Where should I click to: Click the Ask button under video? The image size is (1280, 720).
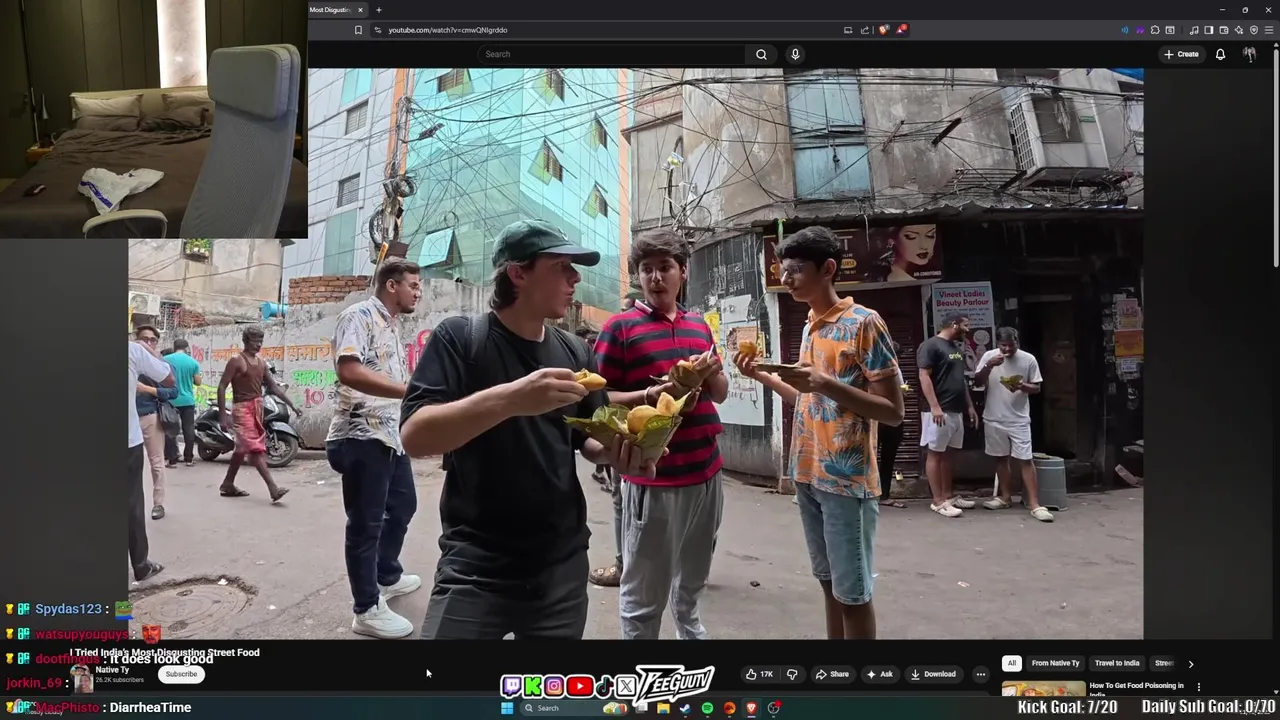pos(880,674)
